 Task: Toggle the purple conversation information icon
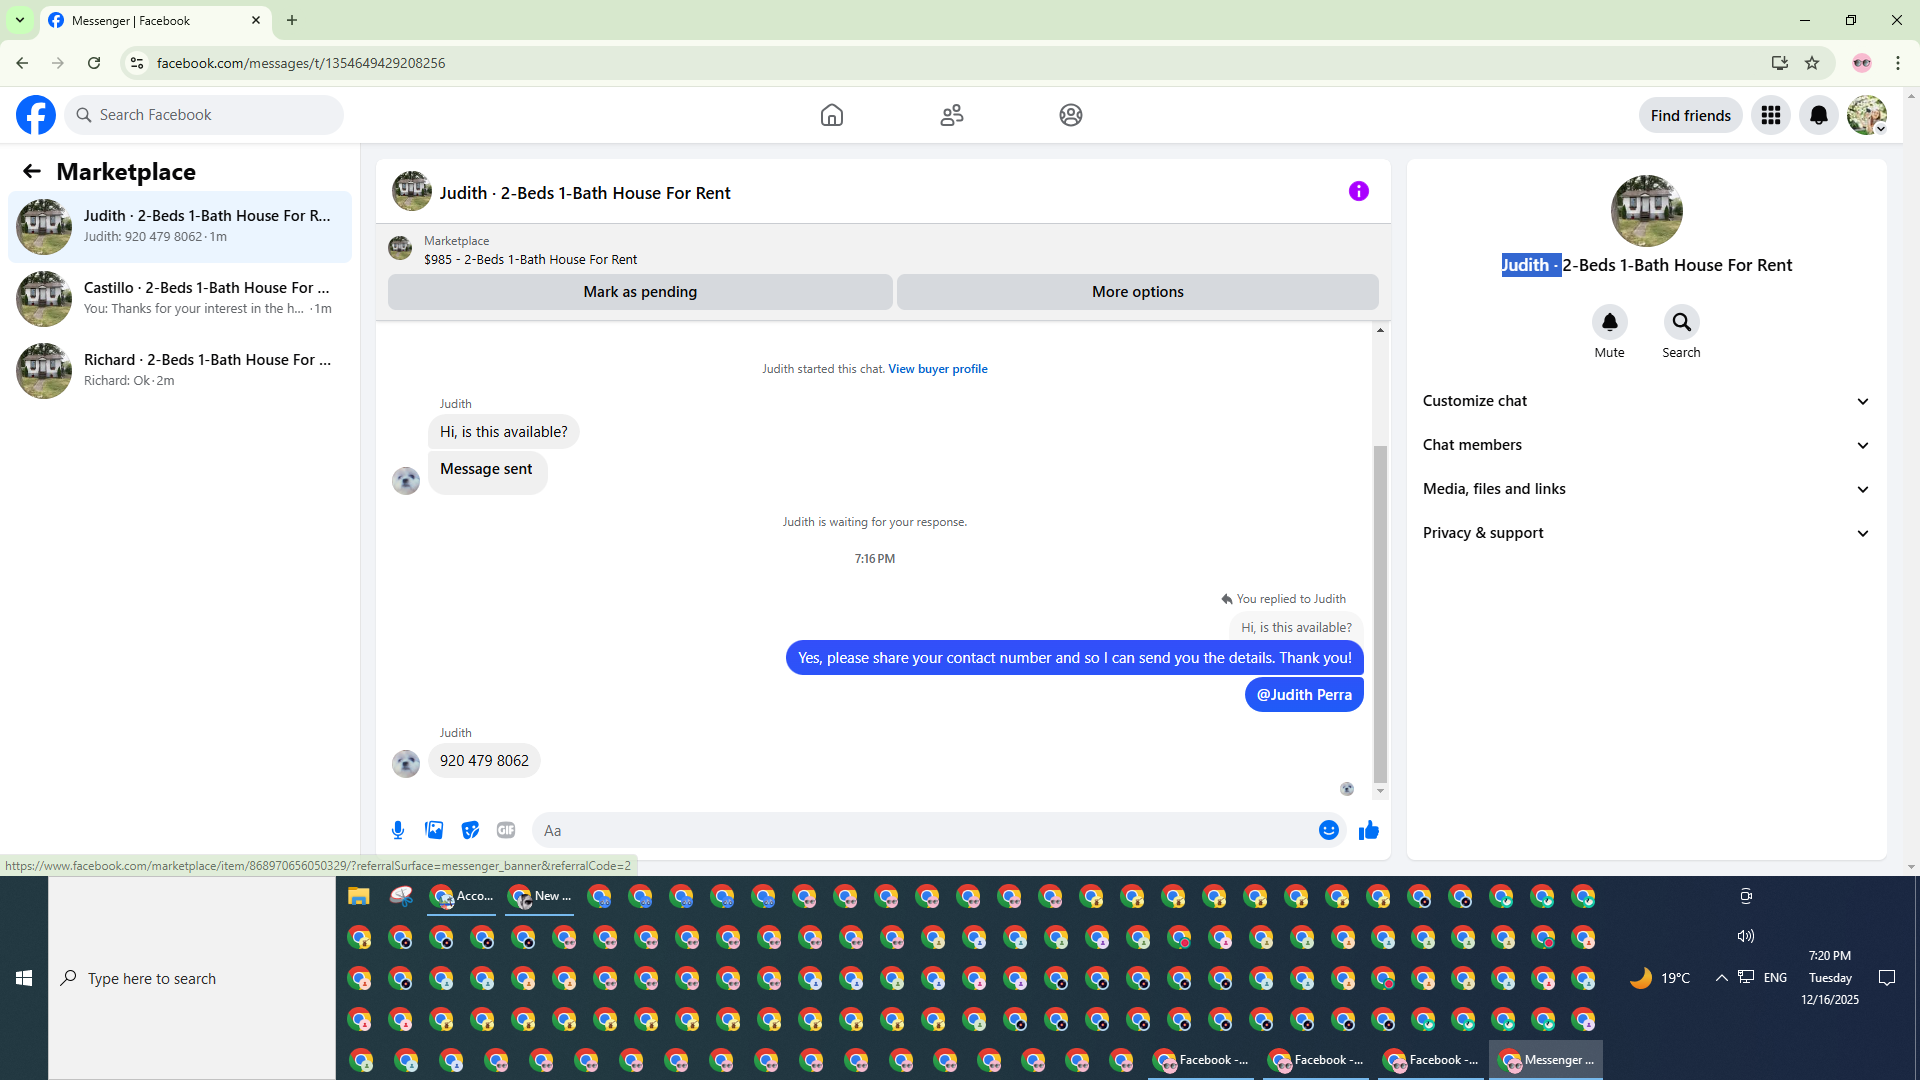(x=1358, y=191)
